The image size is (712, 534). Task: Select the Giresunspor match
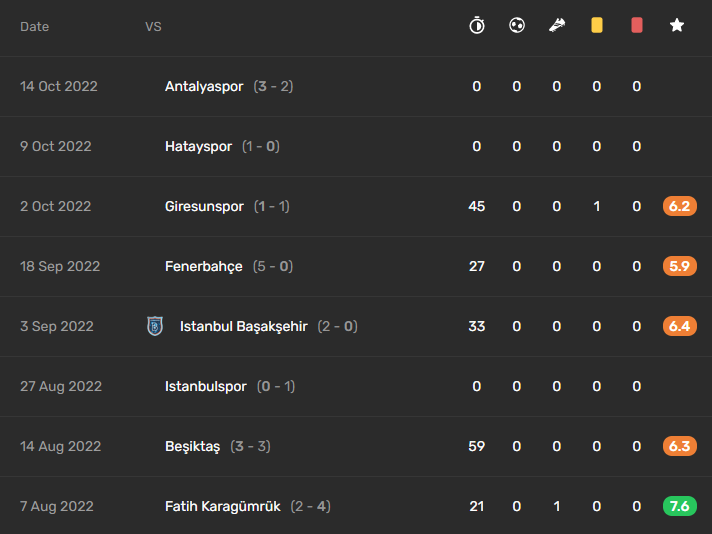(356, 206)
